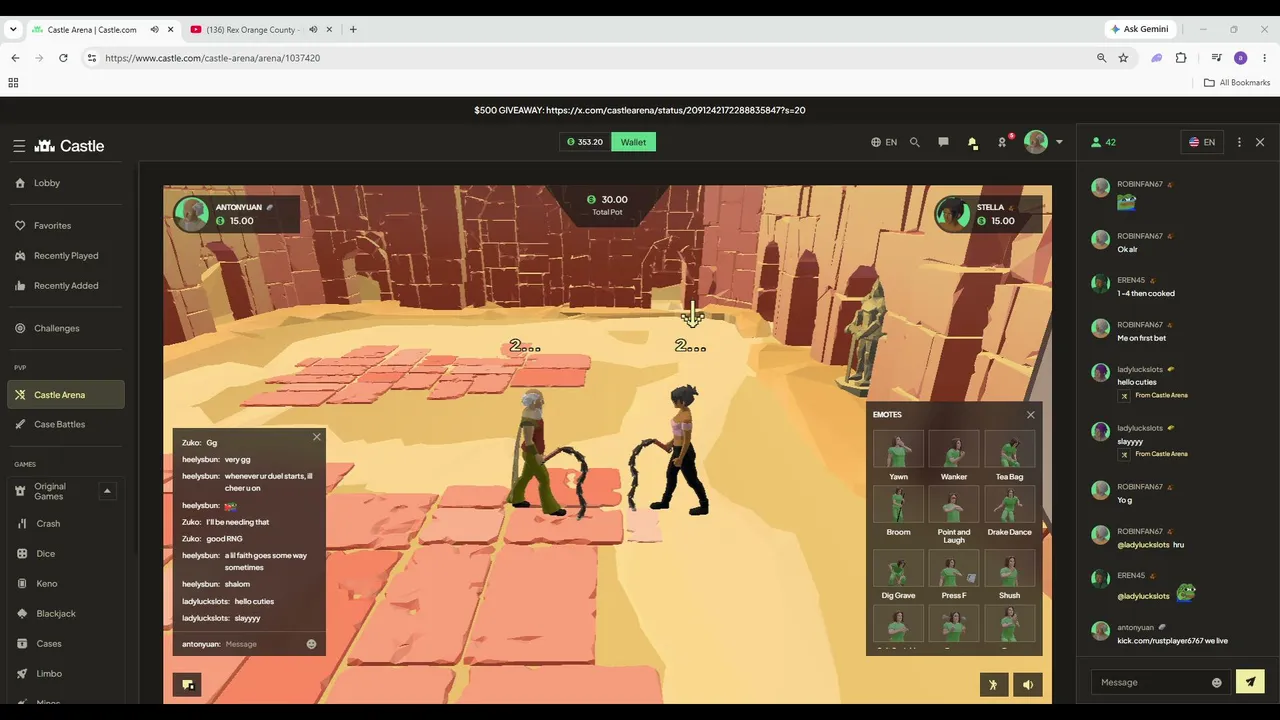Close the chat side panel

pos(1260,142)
